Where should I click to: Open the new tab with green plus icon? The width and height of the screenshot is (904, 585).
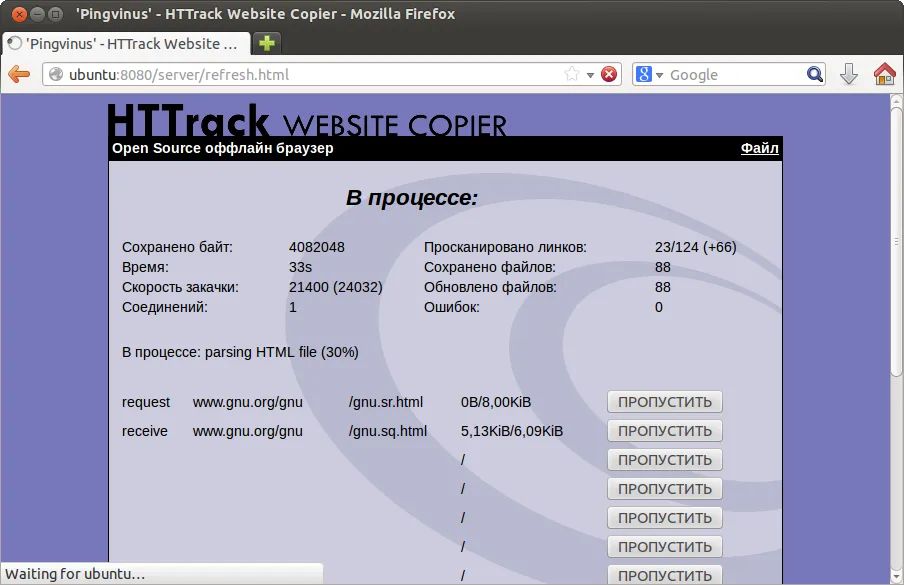tap(266, 43)
